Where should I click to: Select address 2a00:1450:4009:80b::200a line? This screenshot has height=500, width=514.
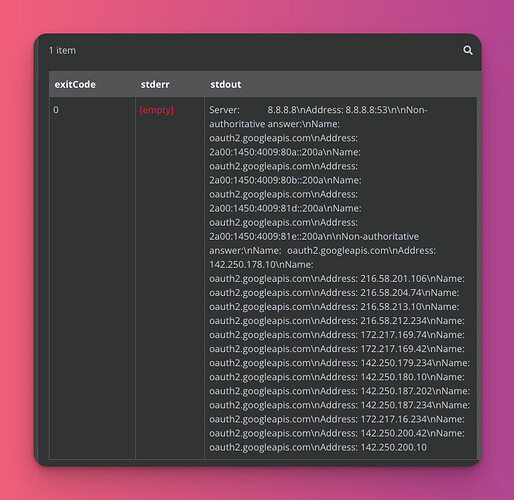click(x=285, y=180)
